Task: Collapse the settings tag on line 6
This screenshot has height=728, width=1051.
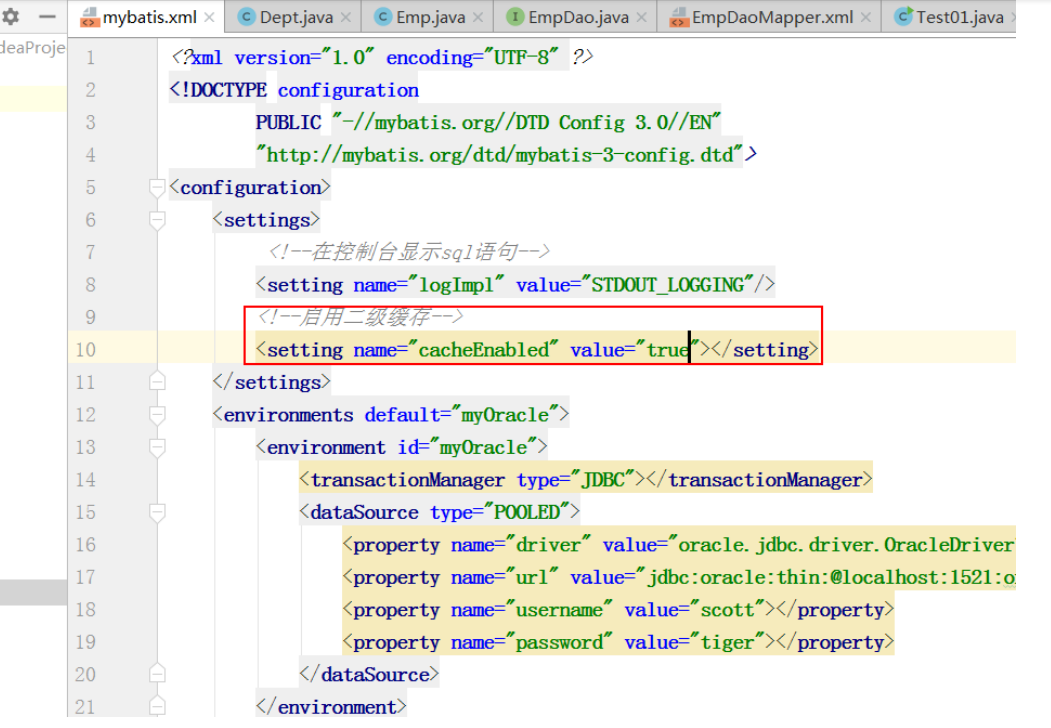Action: pyautogui.click(x=157, y=221)
